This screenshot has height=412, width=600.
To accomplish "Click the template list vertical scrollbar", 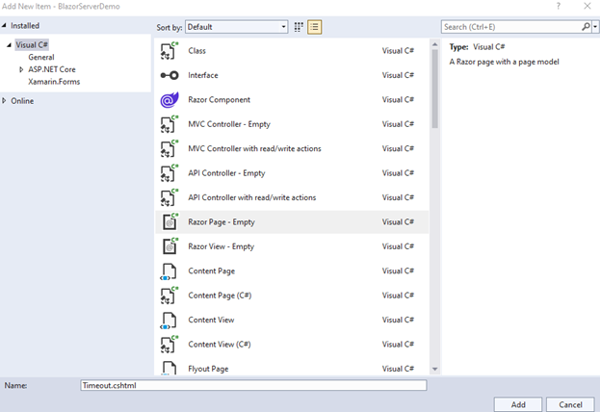I will click(x=433, y=90).
